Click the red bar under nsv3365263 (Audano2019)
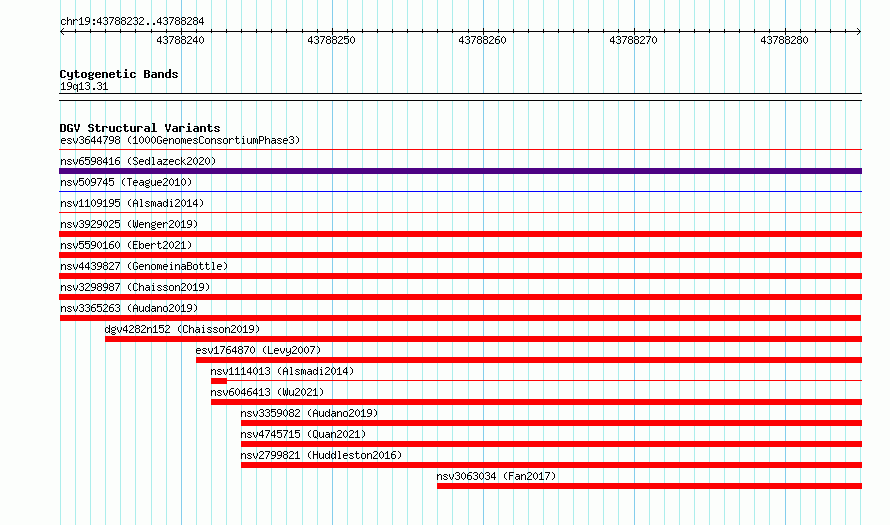 [x=460, y=318]
